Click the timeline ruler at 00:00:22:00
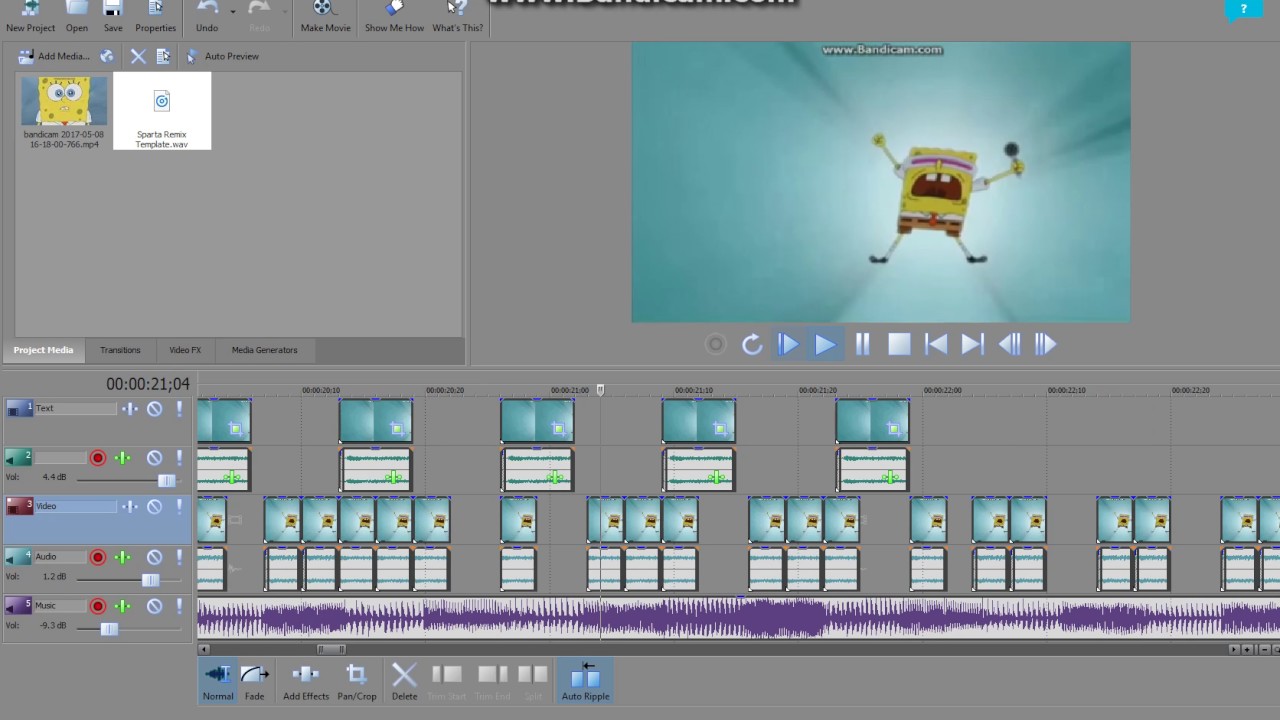The image size is (1280, 720). (x=942, y=390)
